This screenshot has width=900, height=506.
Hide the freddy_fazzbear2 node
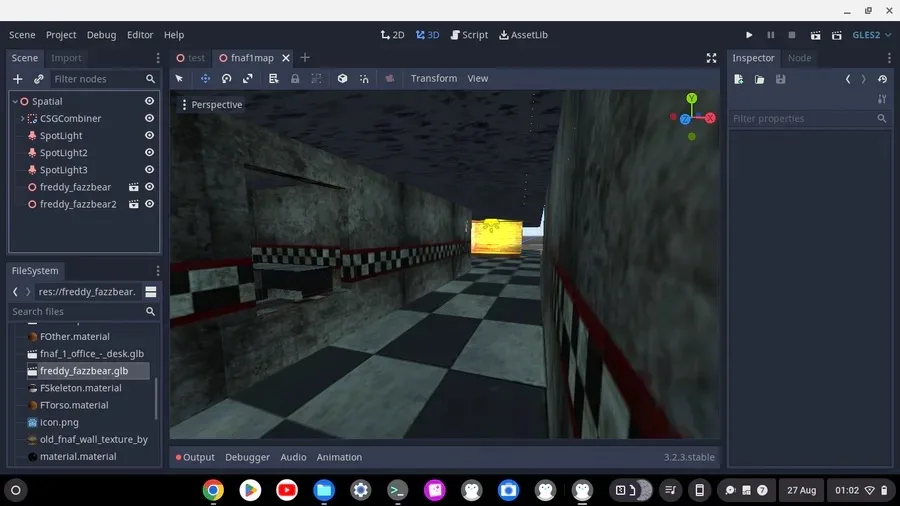[x=149, y=204]
